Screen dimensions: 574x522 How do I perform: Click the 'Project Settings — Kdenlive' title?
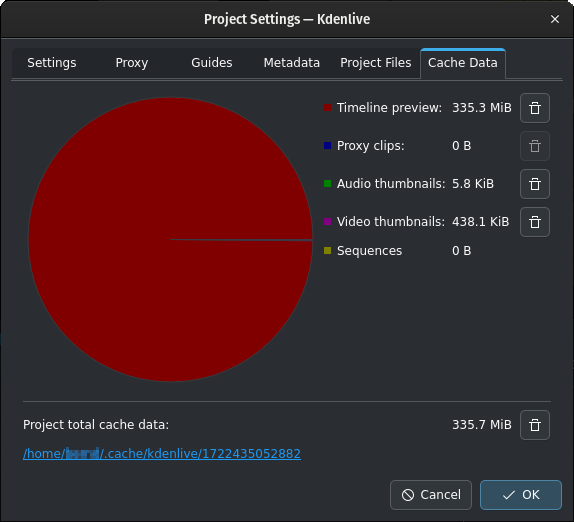click(287, 19)
